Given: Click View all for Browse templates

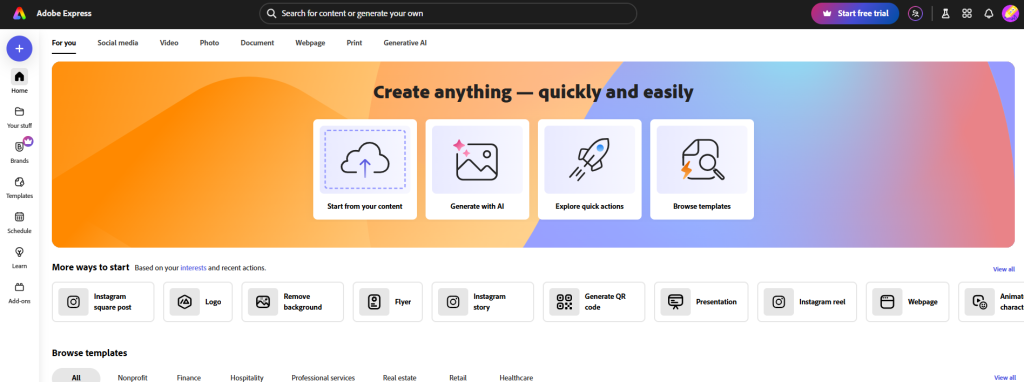Looking at the screenshot, I should [x=1004, y=377].
